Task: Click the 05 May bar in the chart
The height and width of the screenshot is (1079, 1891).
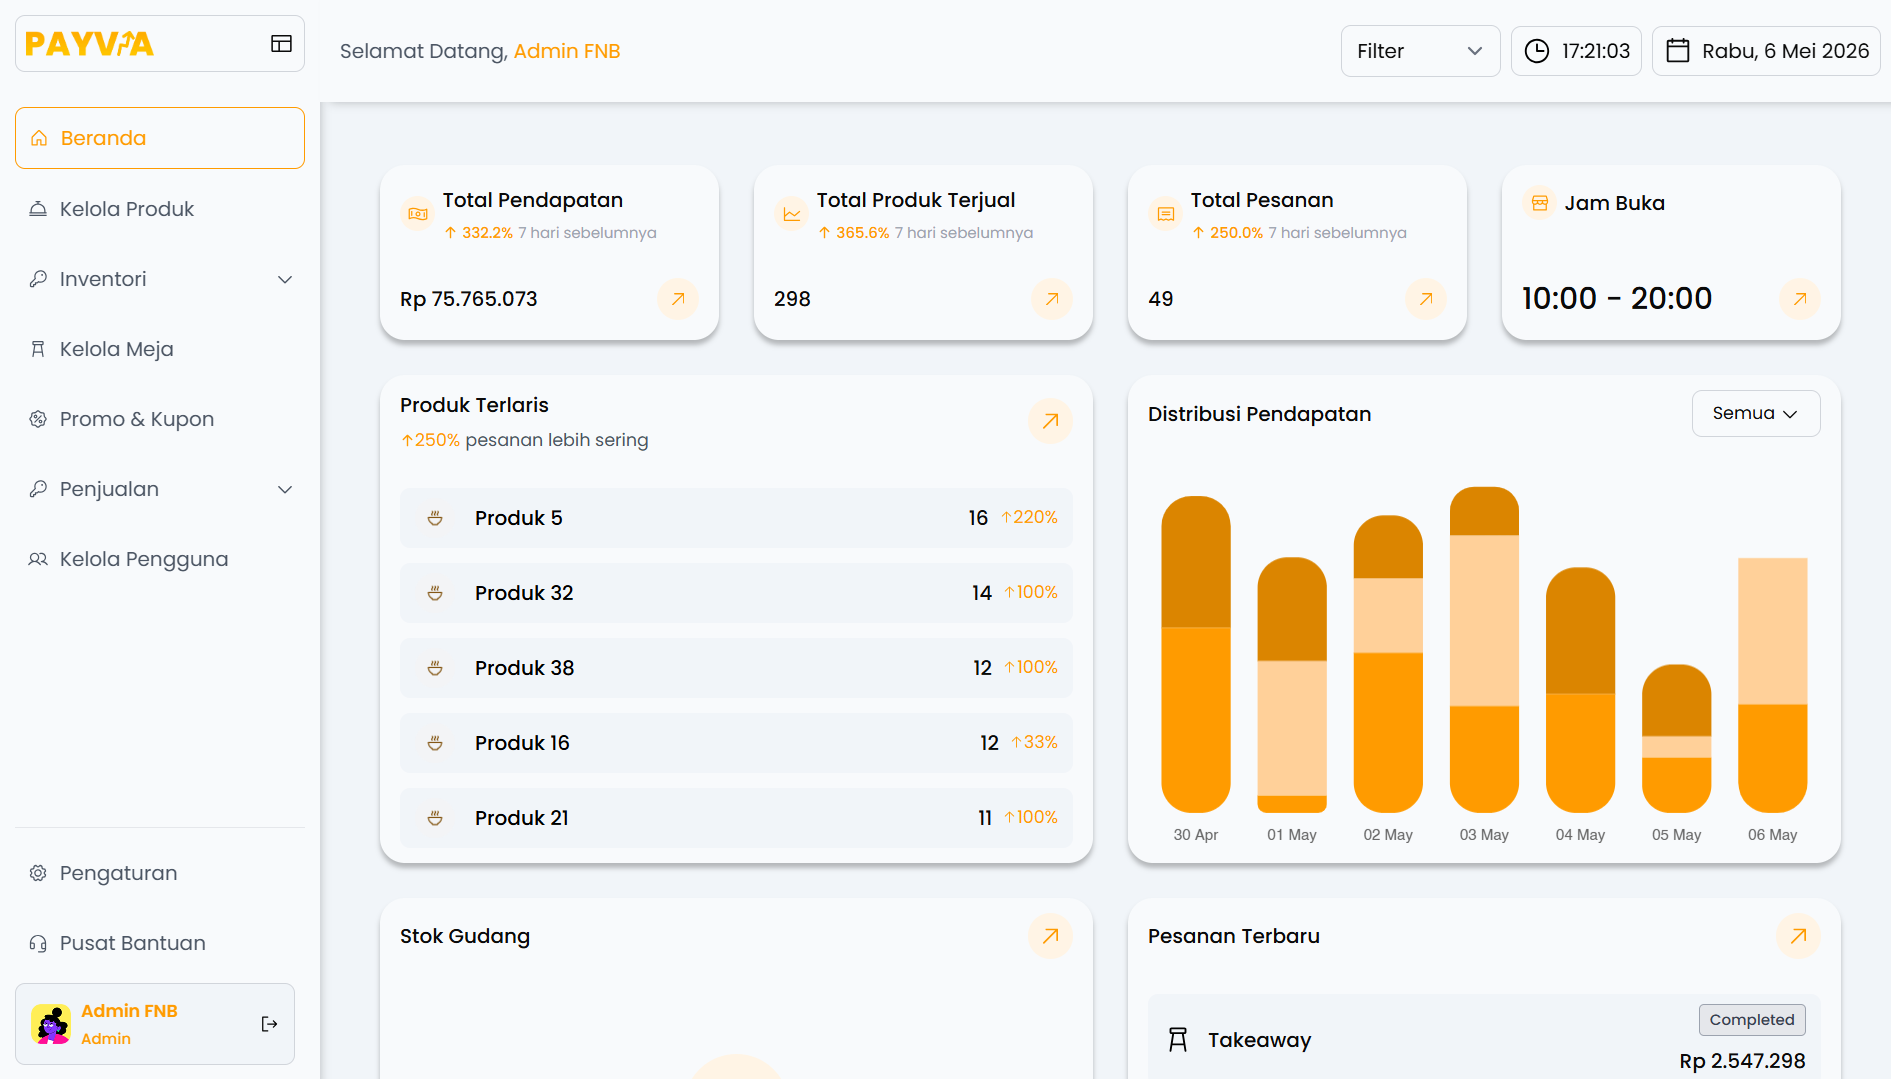Action: 1677,739
